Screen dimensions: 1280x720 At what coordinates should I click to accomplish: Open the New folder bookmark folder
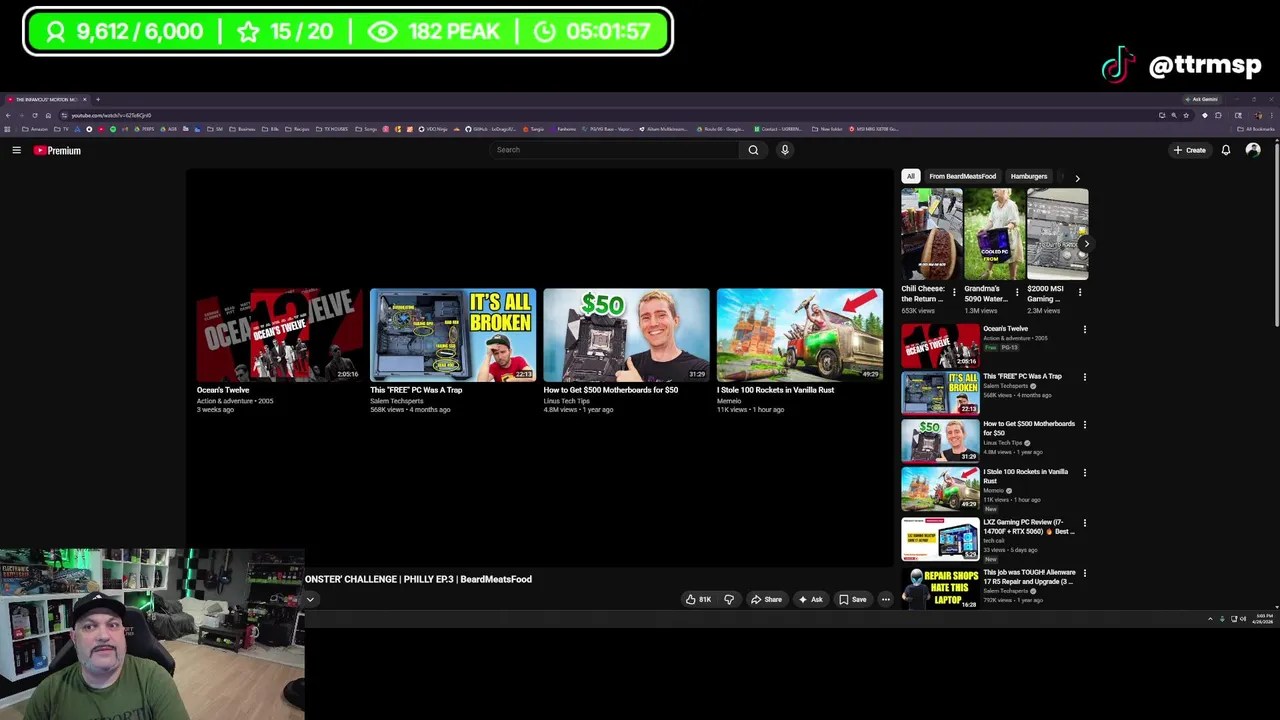coord(827,129)
